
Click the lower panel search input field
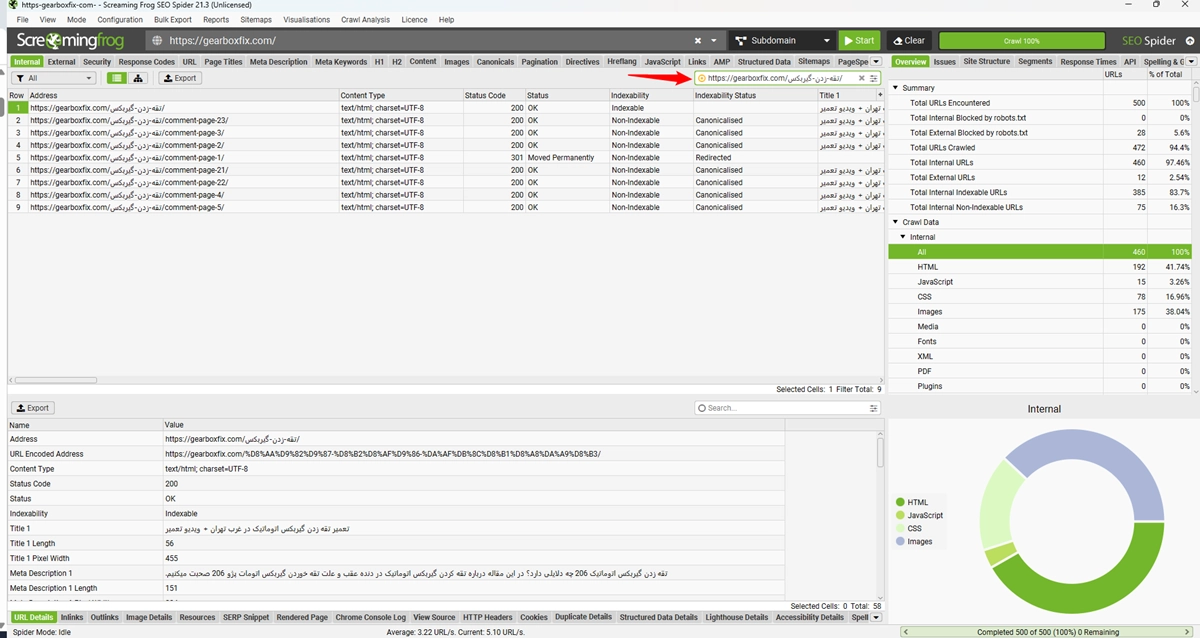pyautogui.click(x=780, y=408)
